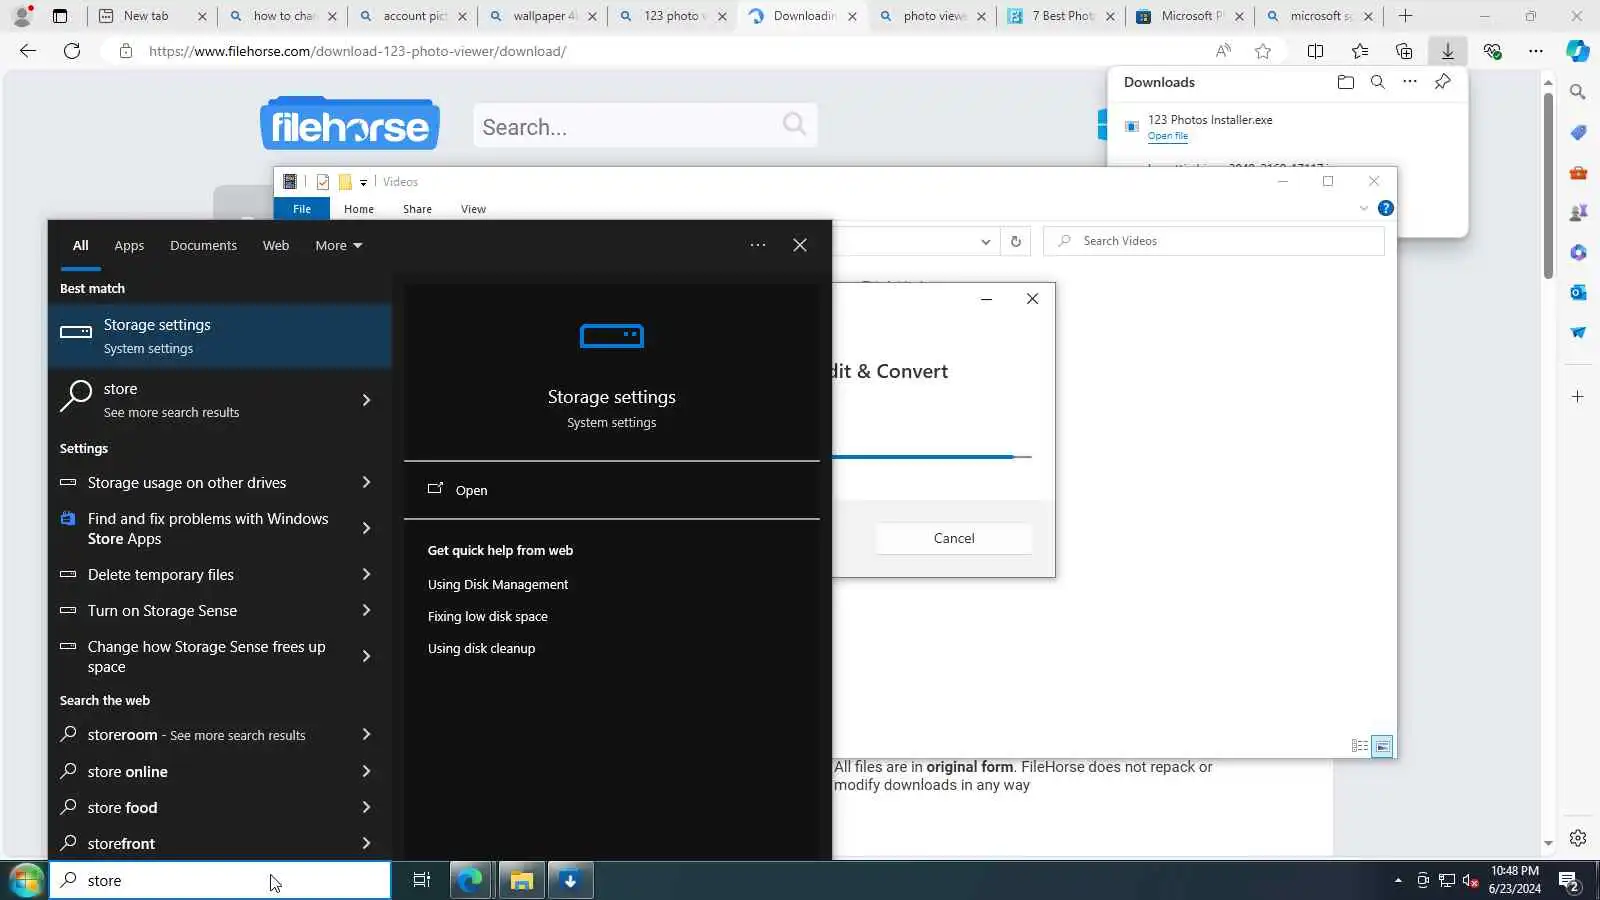Screen dimensions: 1600x900
Task: Click the Downloads toolbar icon in Edge
Action: pos(1447,51)
